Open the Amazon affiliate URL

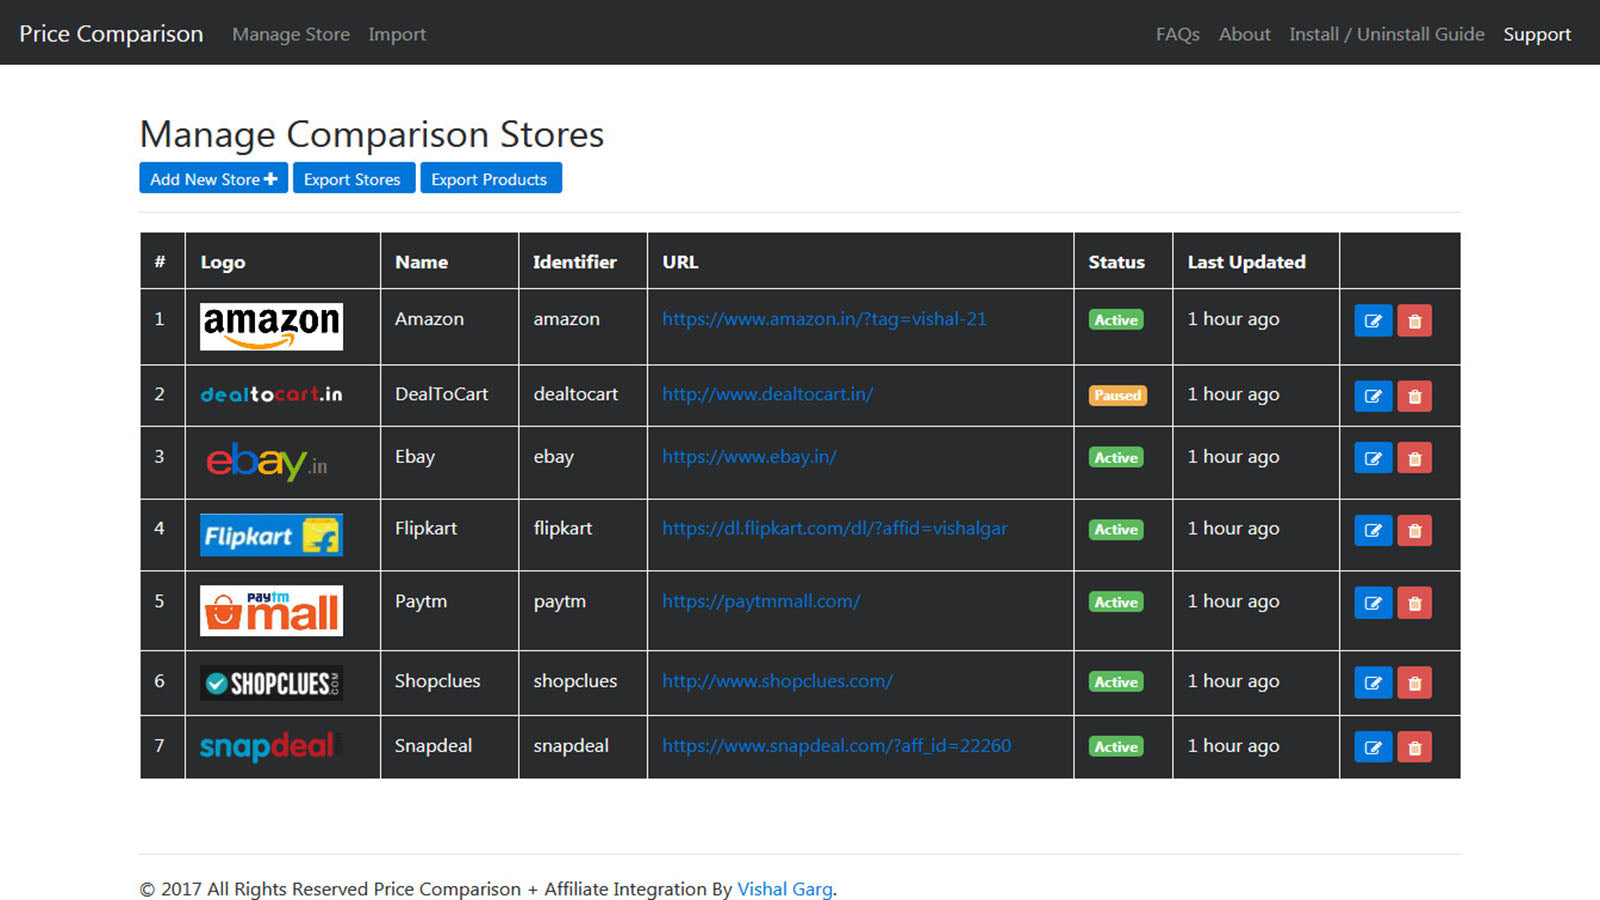pyautogui.click(x=824, y=319)
